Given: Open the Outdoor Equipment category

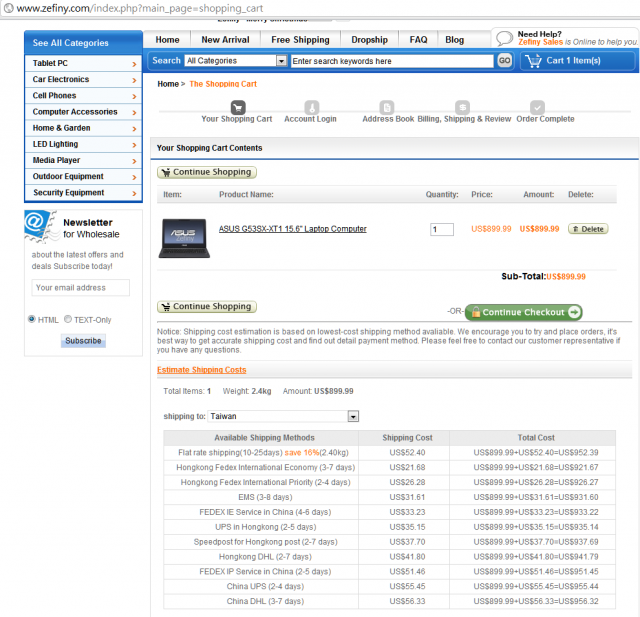Looking at the screenshot, I should coord(83,177).
